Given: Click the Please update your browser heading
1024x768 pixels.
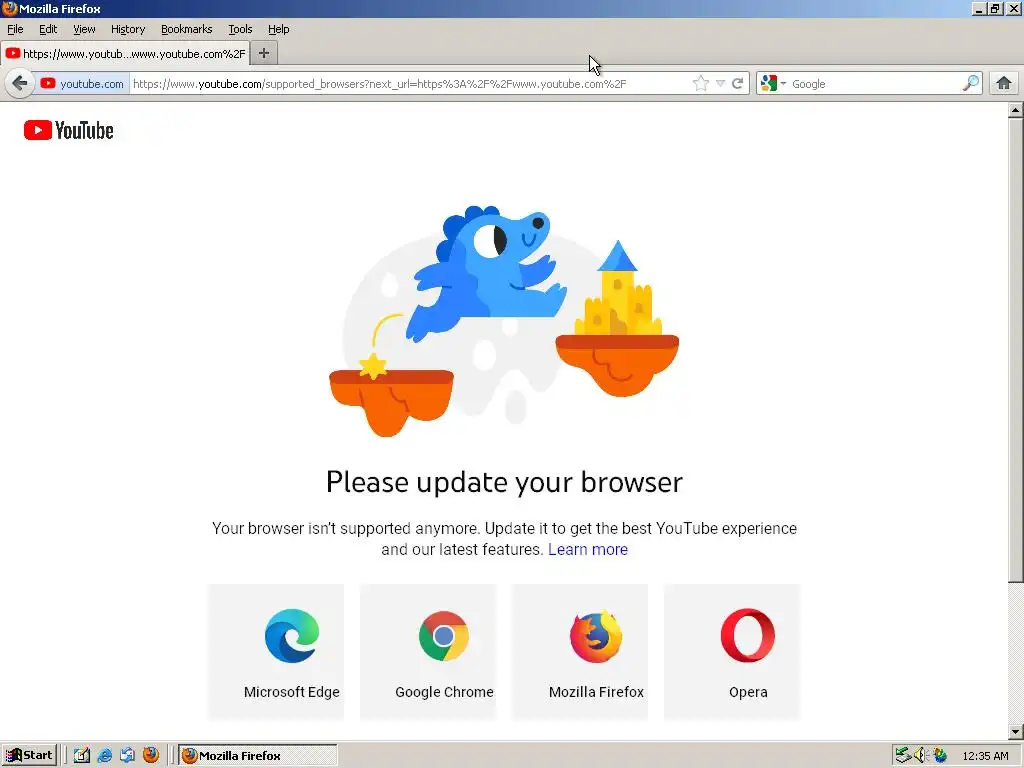Looking at the screenshot, I should click(x=504, y=483).
